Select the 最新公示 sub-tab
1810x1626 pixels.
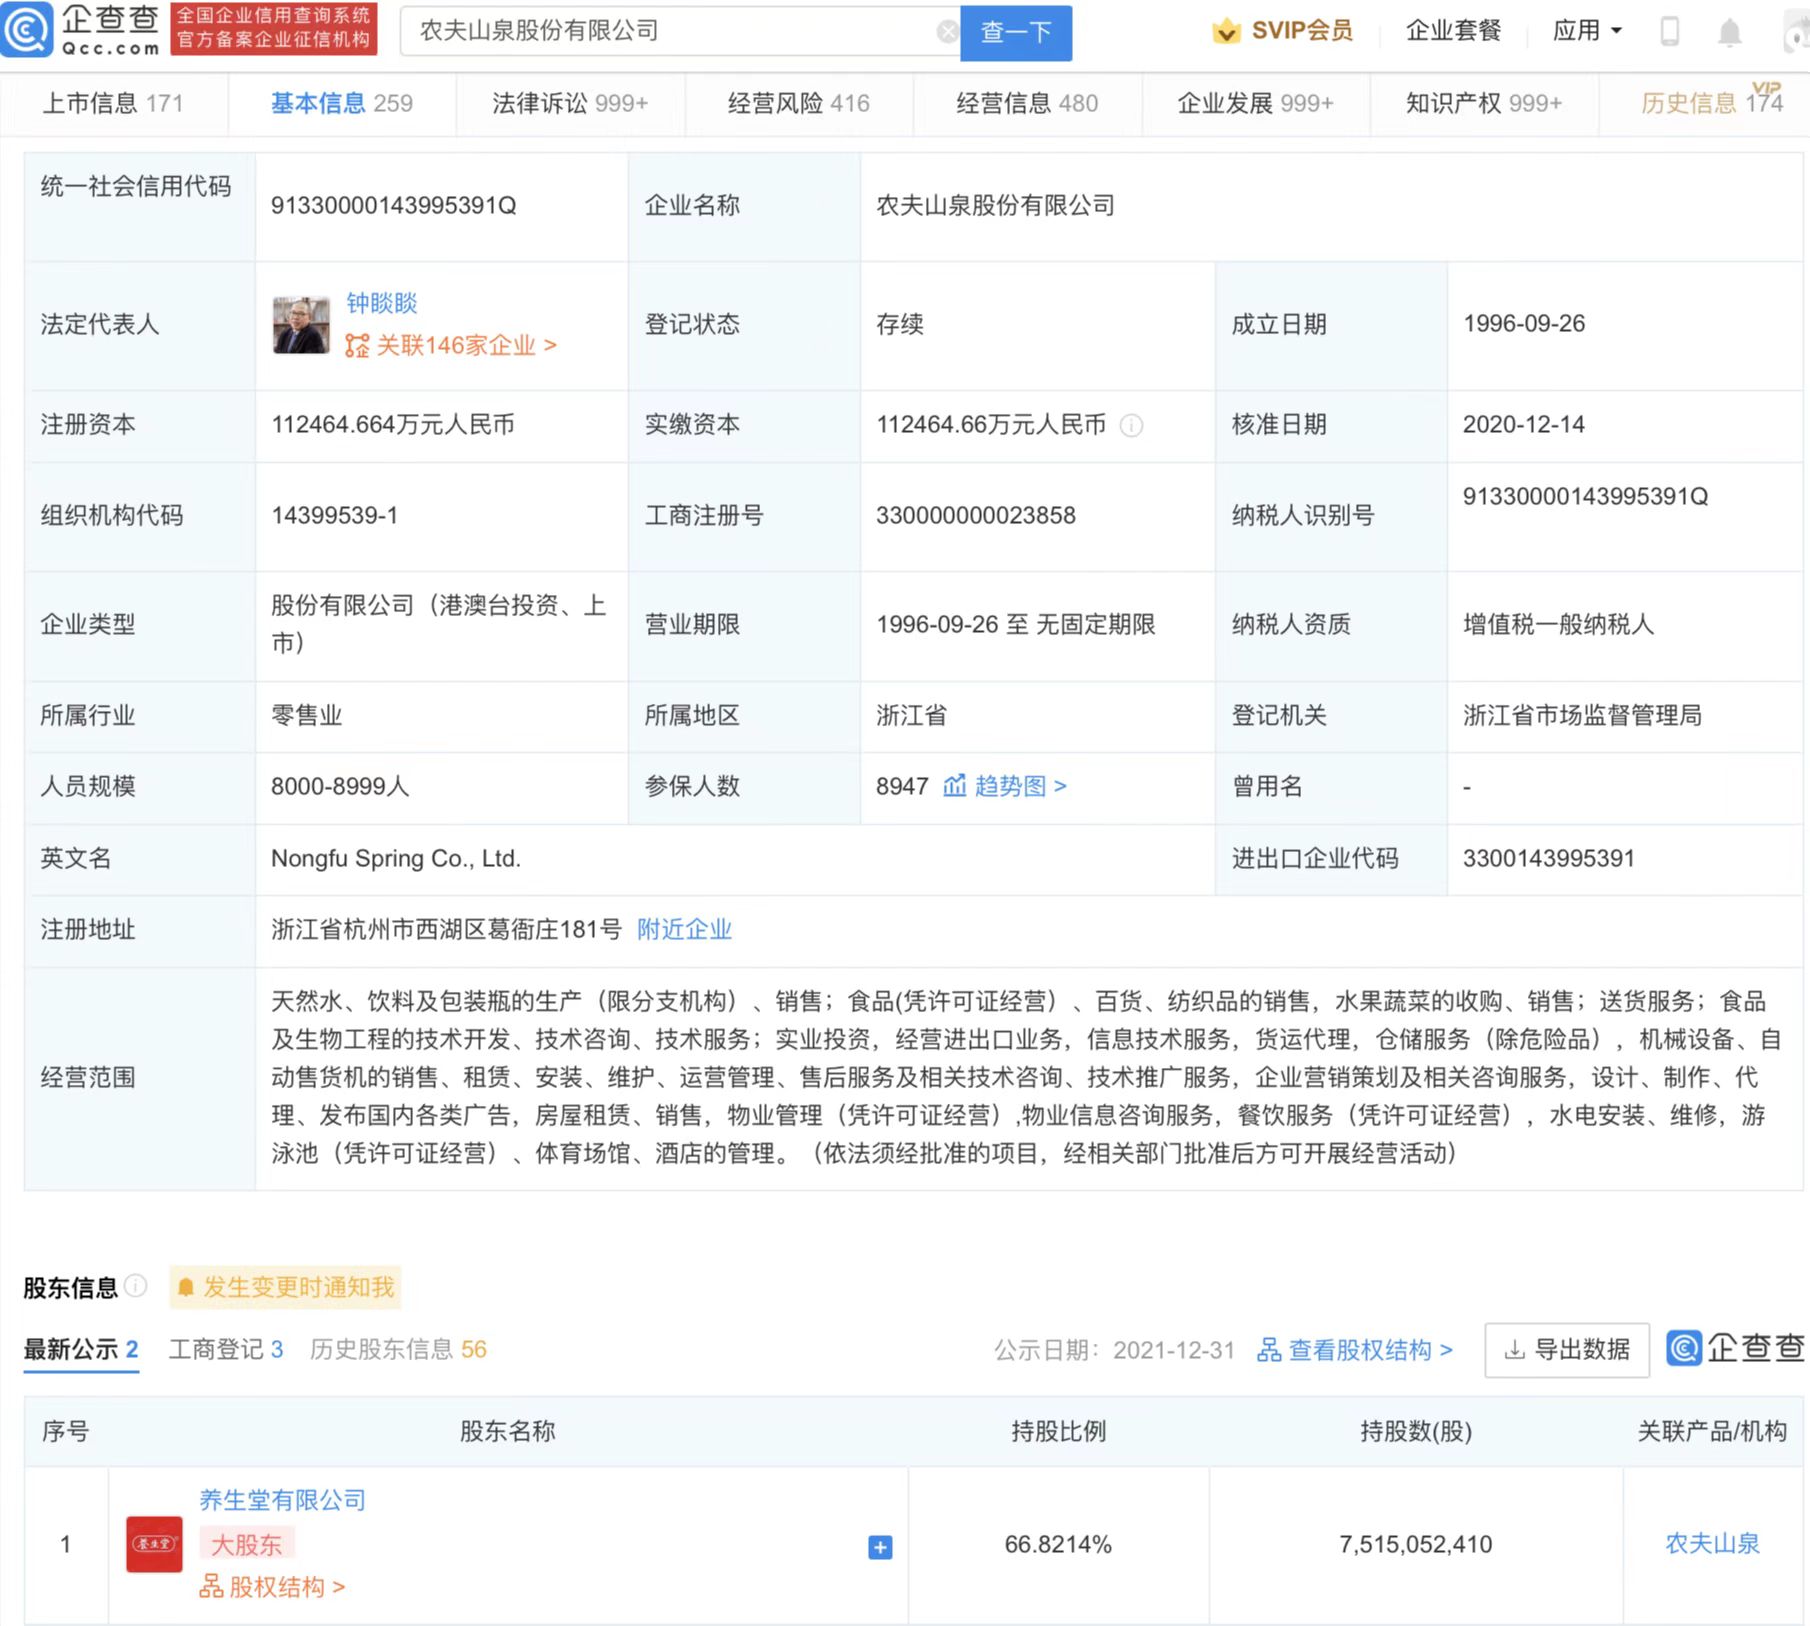[81, 1350]
